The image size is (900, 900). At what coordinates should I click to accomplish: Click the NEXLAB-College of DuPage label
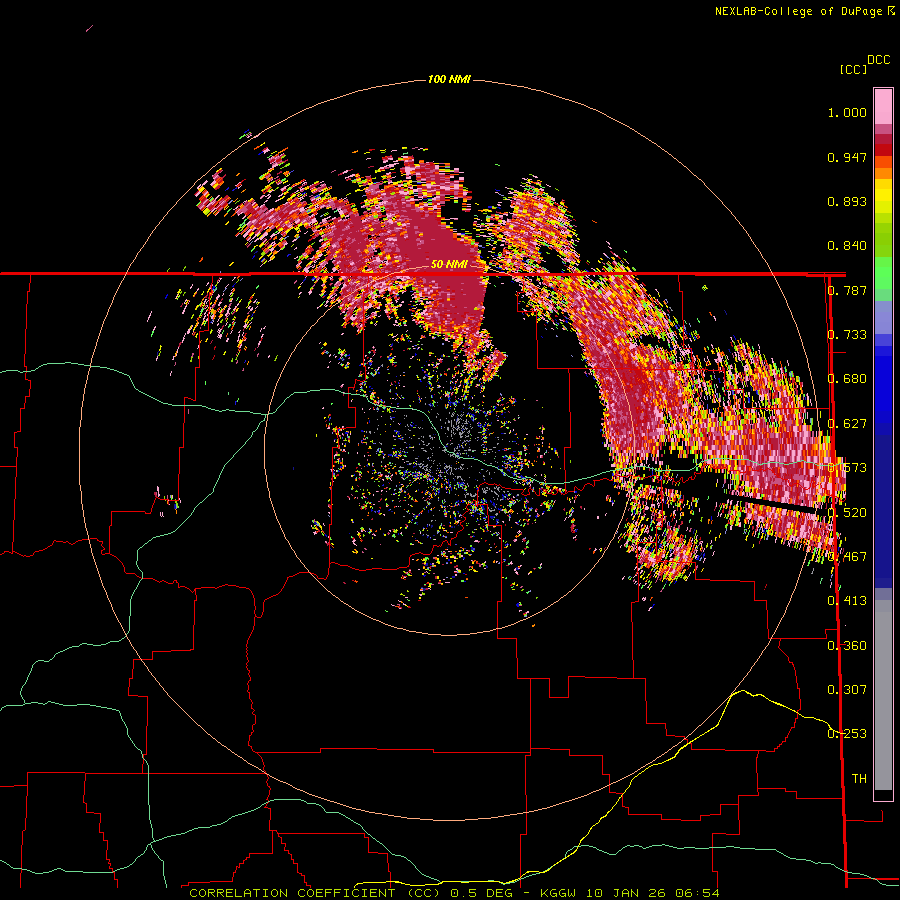pos(798,11)
